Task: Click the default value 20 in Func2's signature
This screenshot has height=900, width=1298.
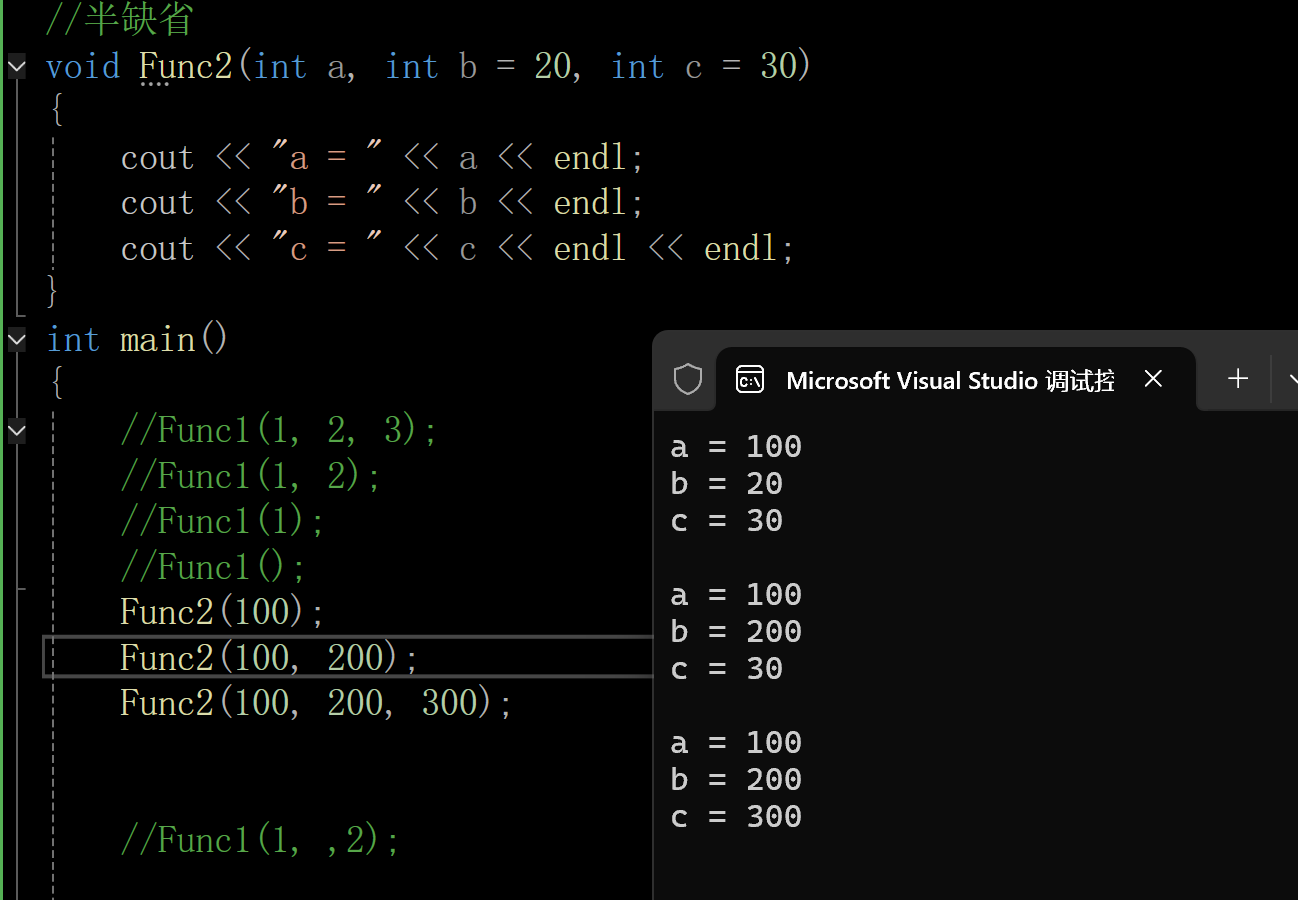Action: tap(553, 67)
